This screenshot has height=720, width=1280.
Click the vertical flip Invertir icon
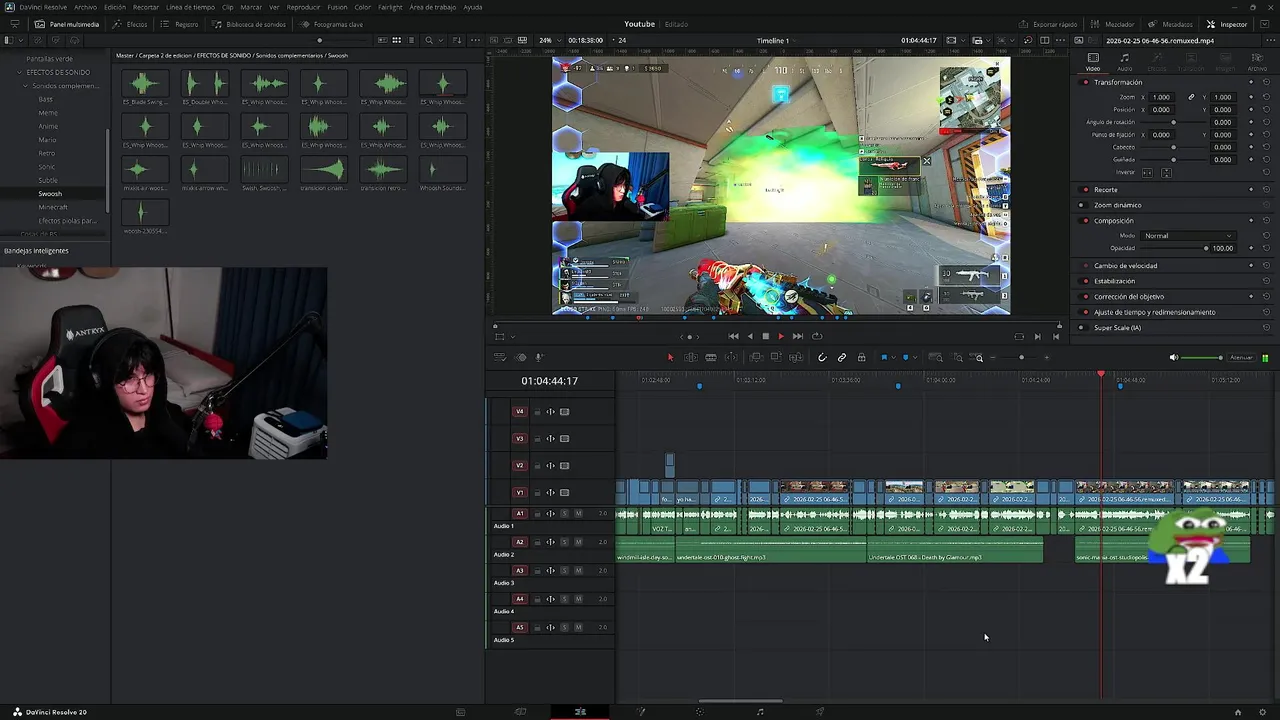click(x=1166, y=172)
